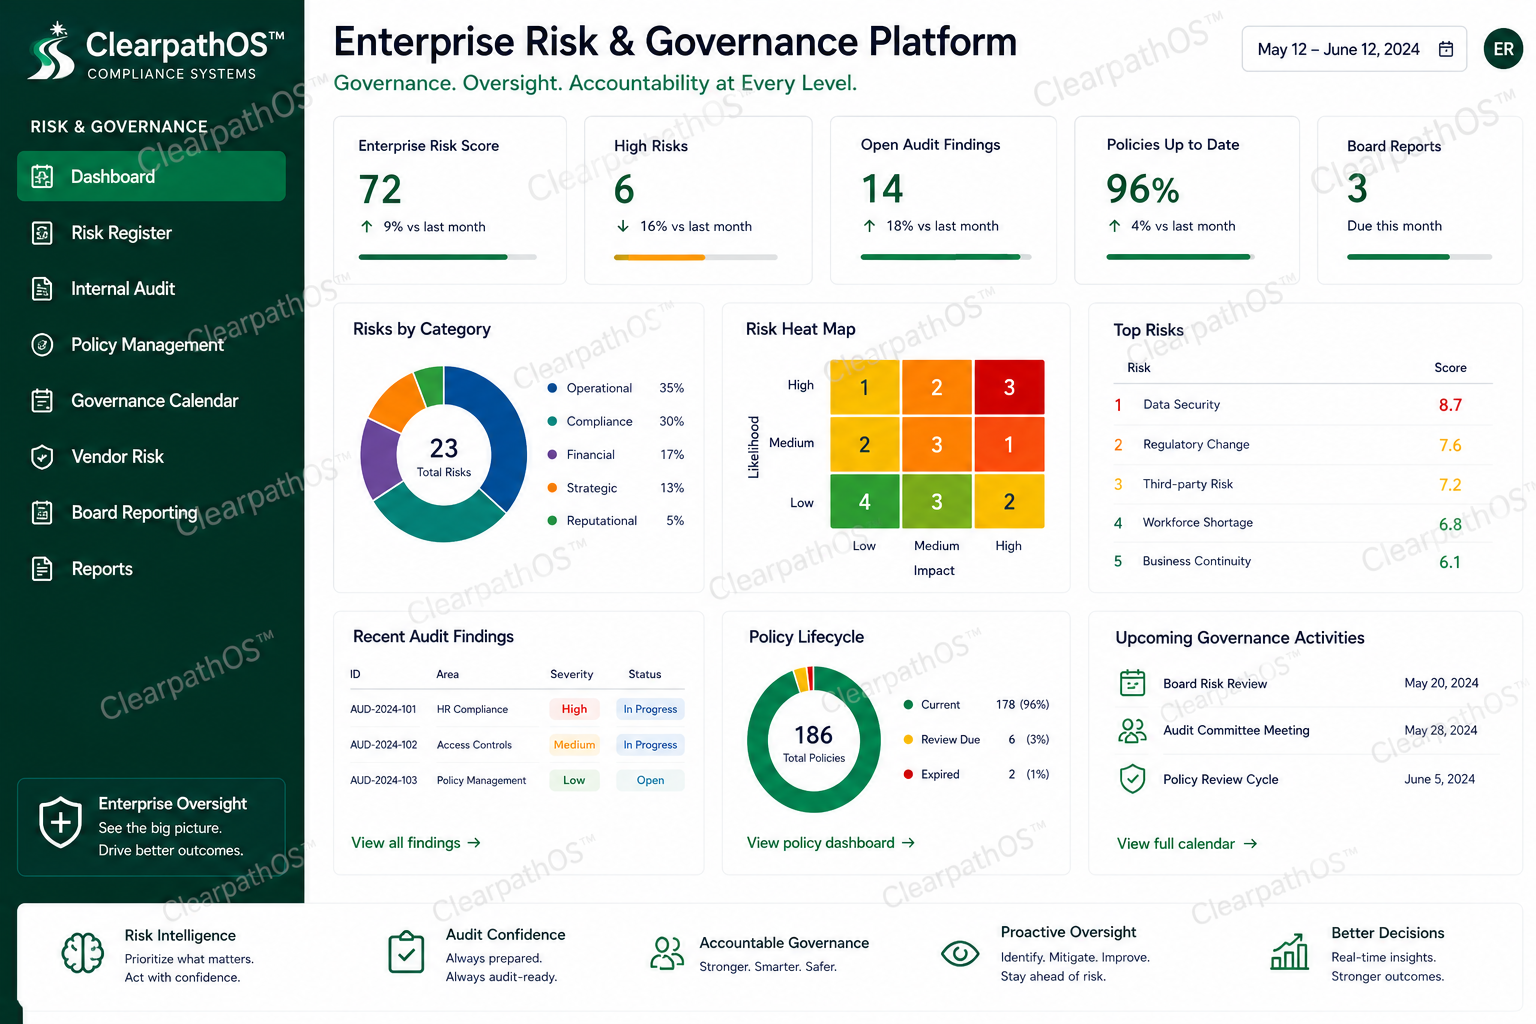Select the Business Continuity risk row
This screenshot has height=1024, width=1536.
point(1303,562)
